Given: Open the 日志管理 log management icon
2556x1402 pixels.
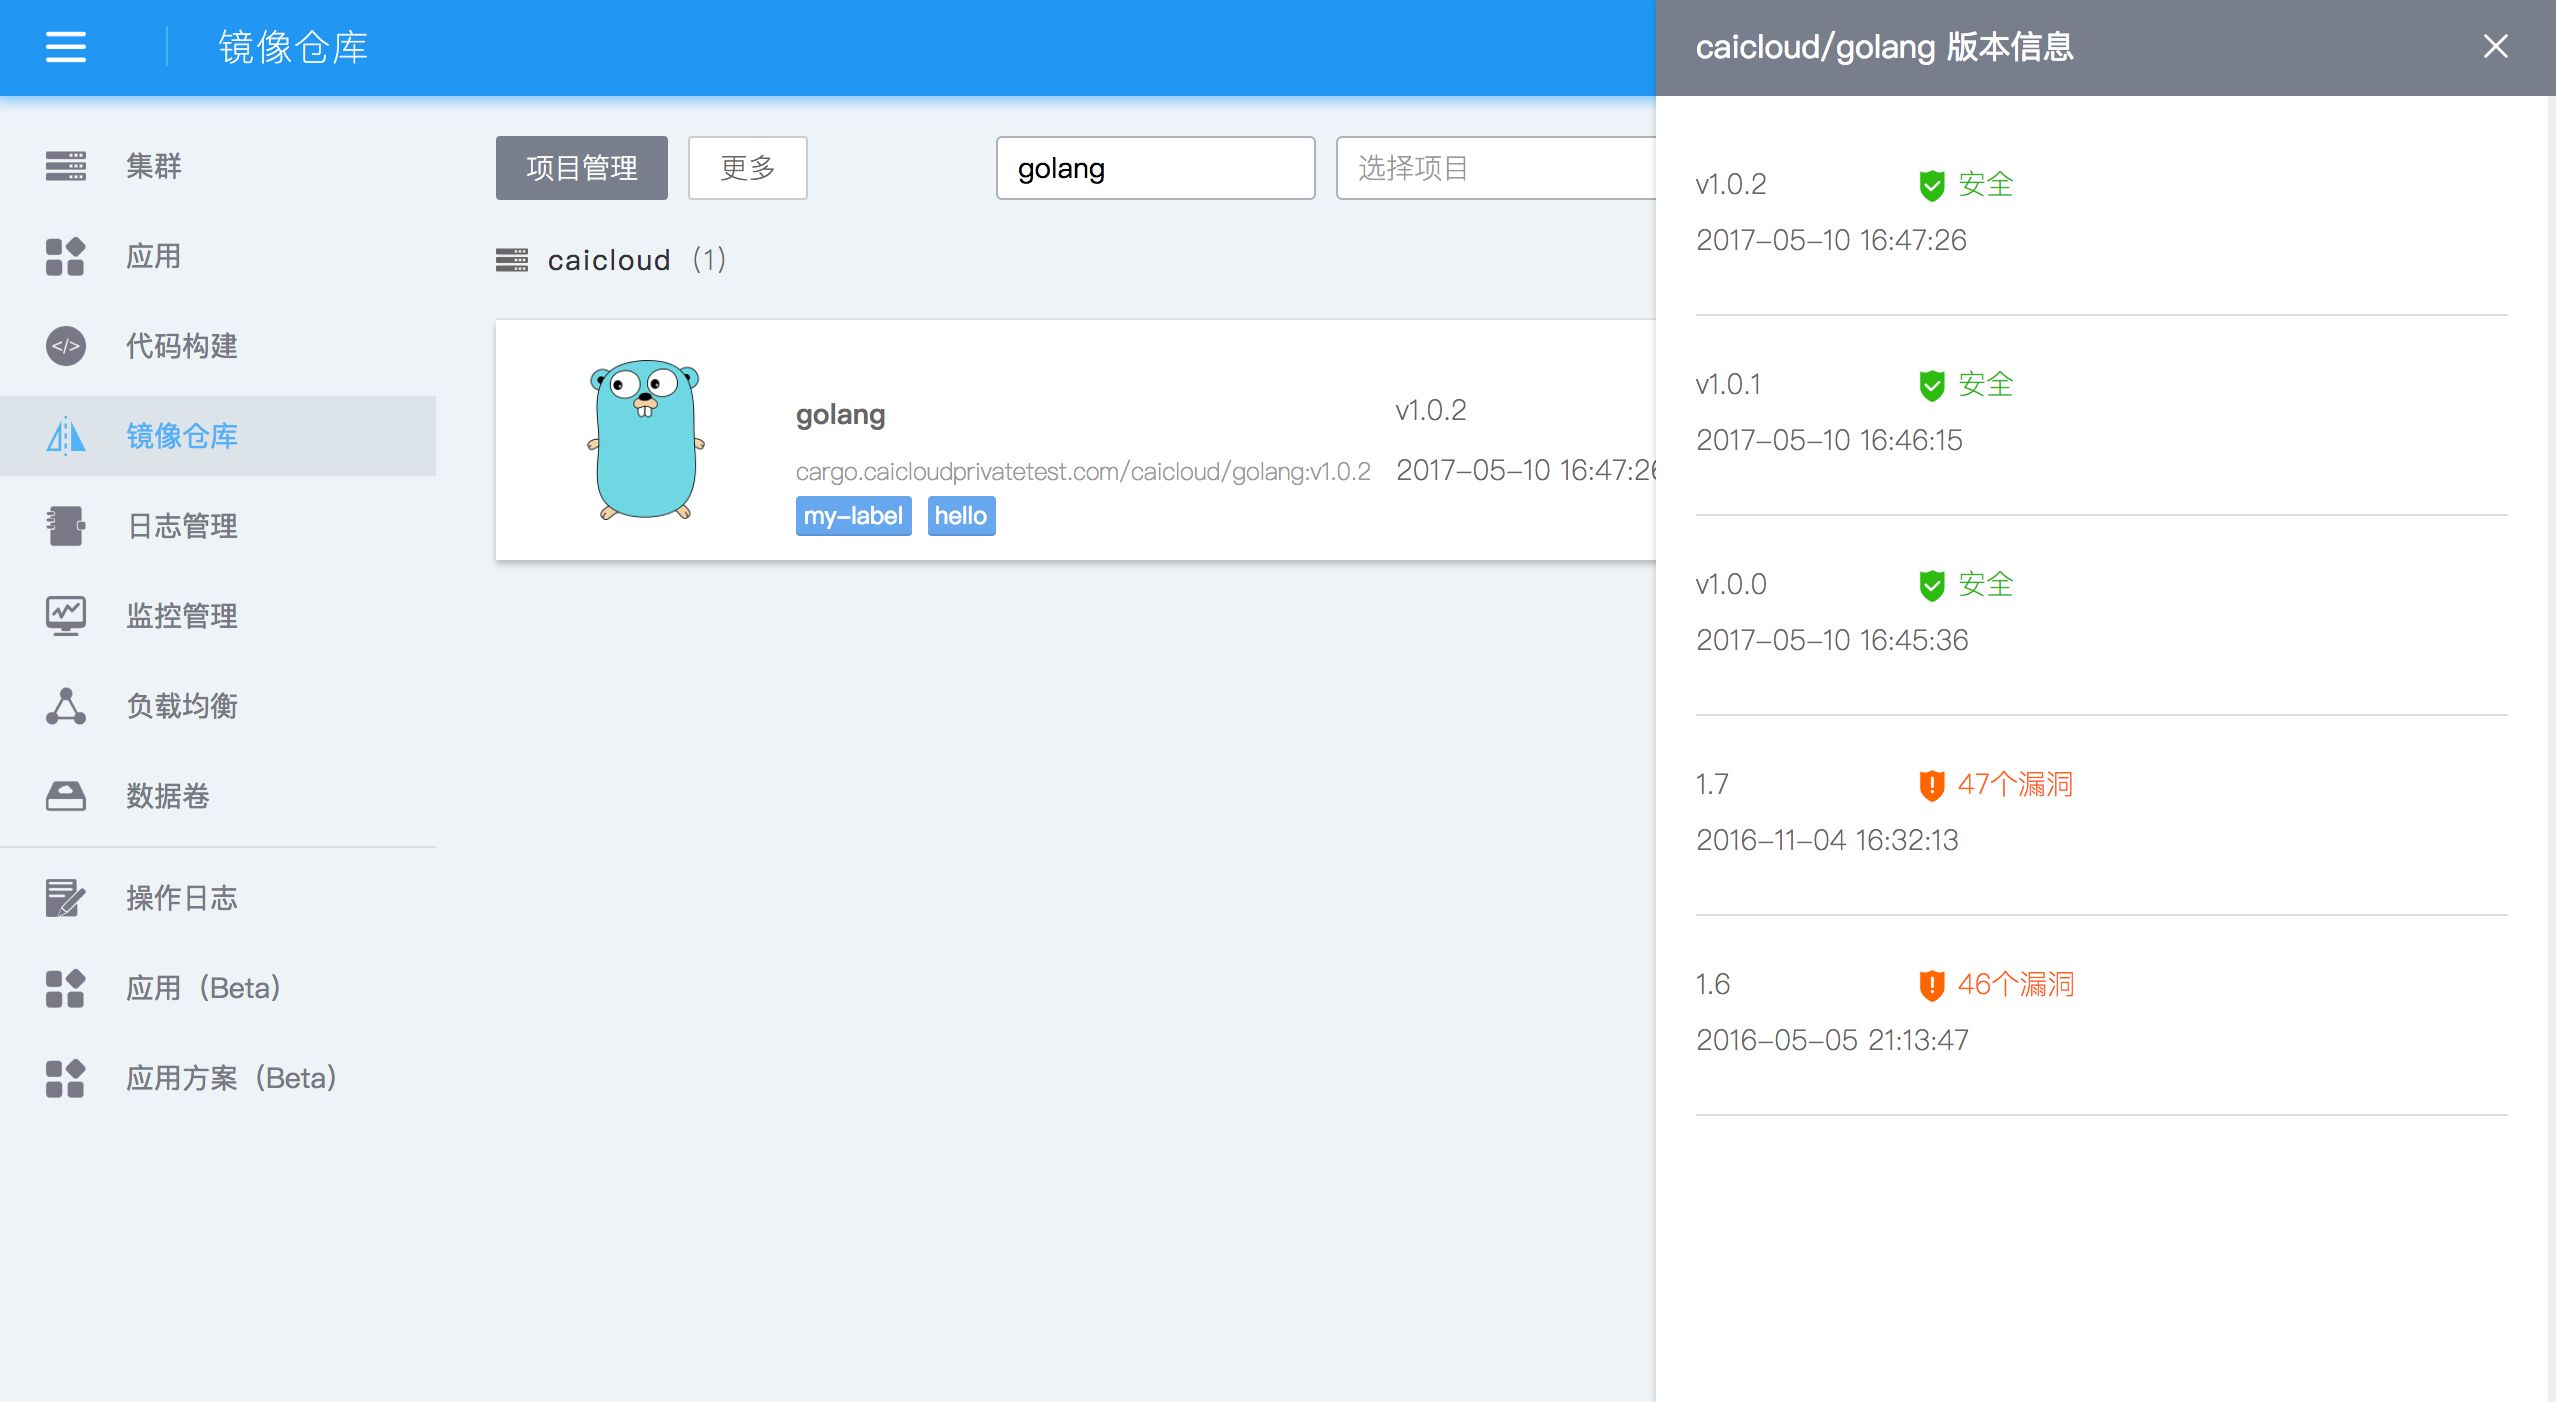Looking at the screenshot, I should (x=66, y=526).
